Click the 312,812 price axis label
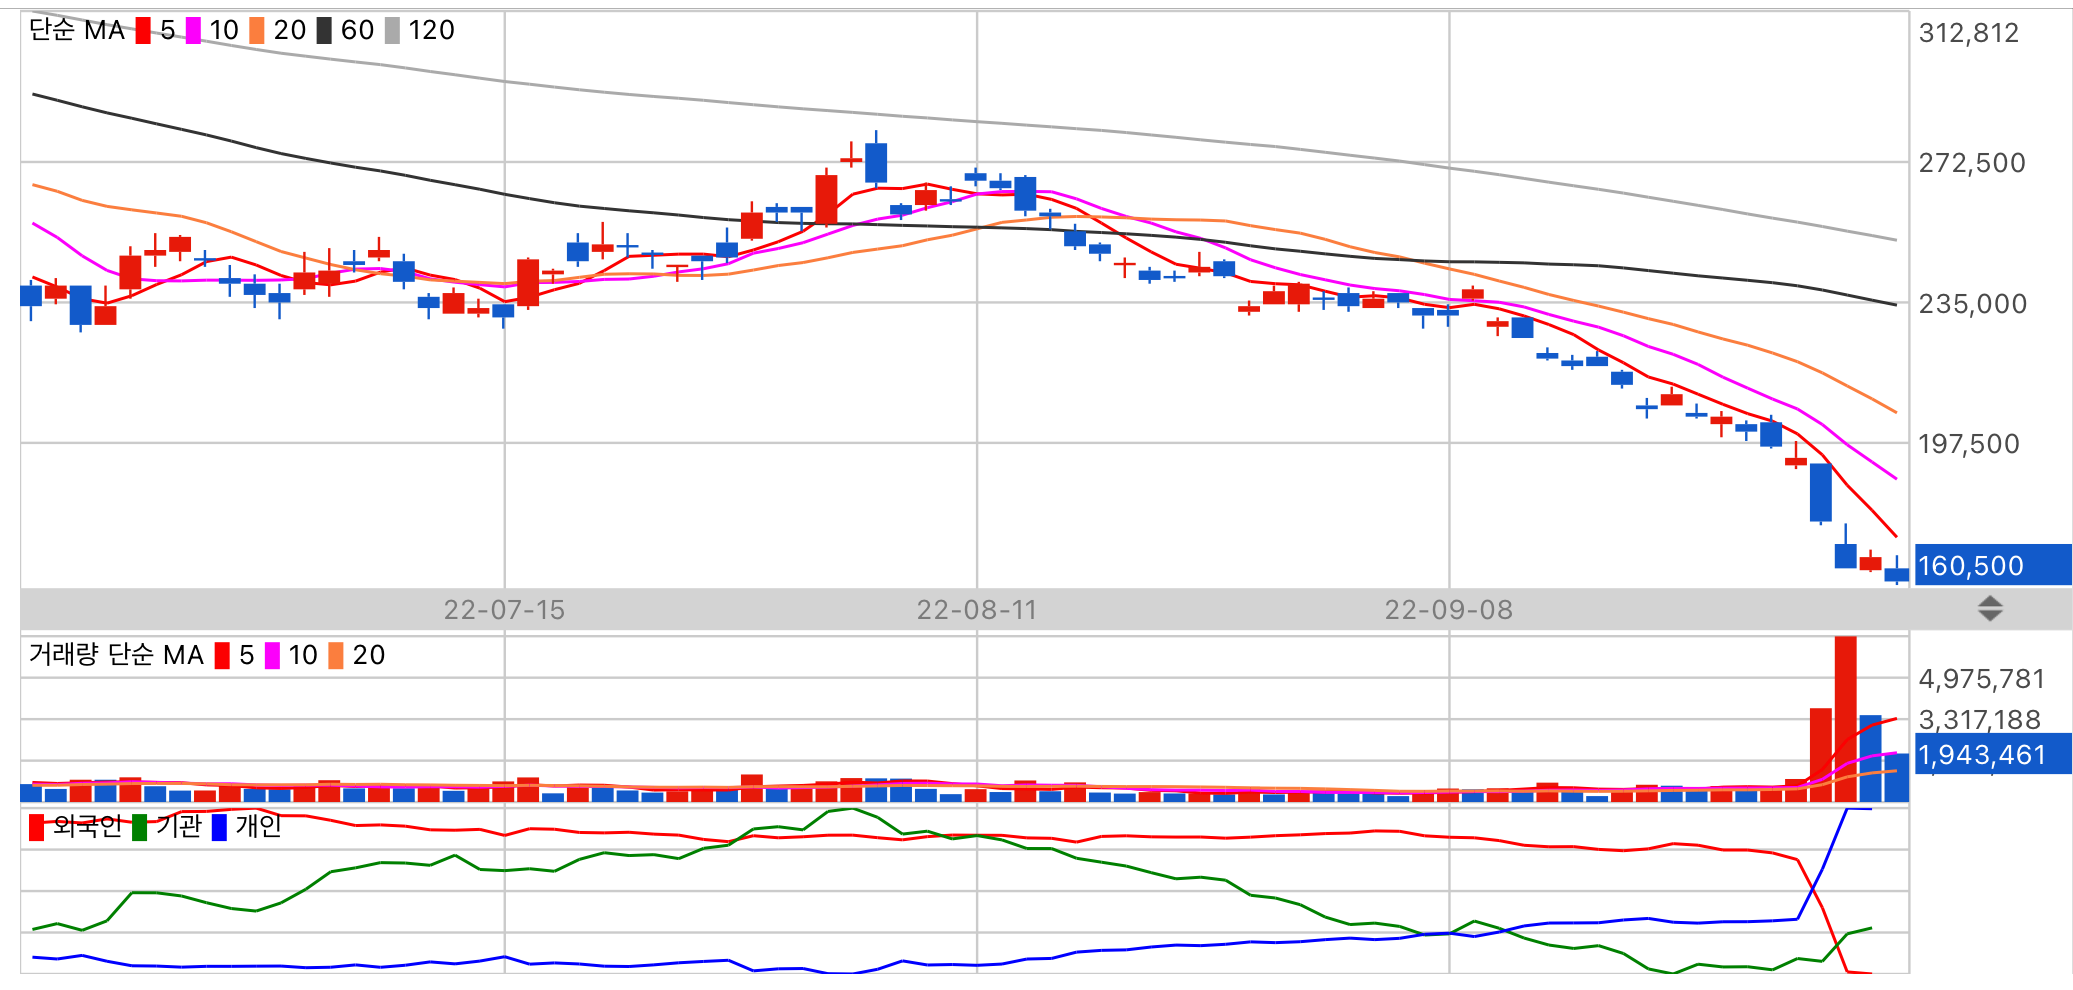Image resolution: width=2073 pixels, height=990 pixels. pos(1969,33)
